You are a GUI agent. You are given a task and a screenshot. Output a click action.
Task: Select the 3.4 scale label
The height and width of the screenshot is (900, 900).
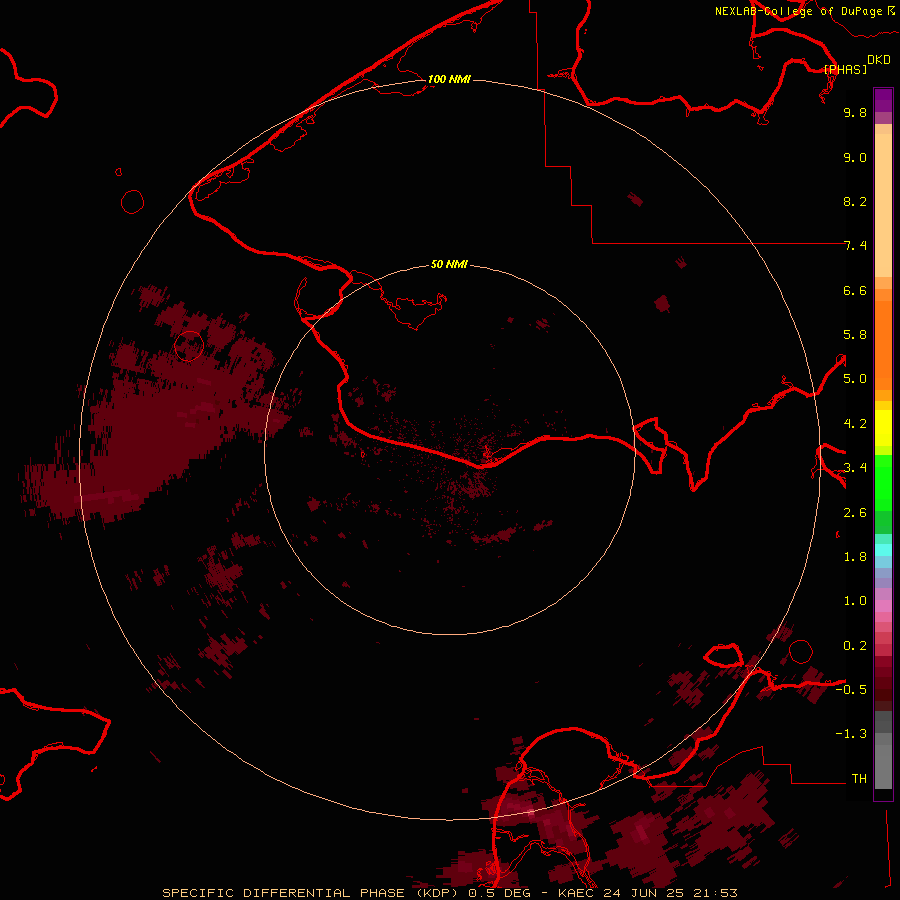click(x=855, y=468)
